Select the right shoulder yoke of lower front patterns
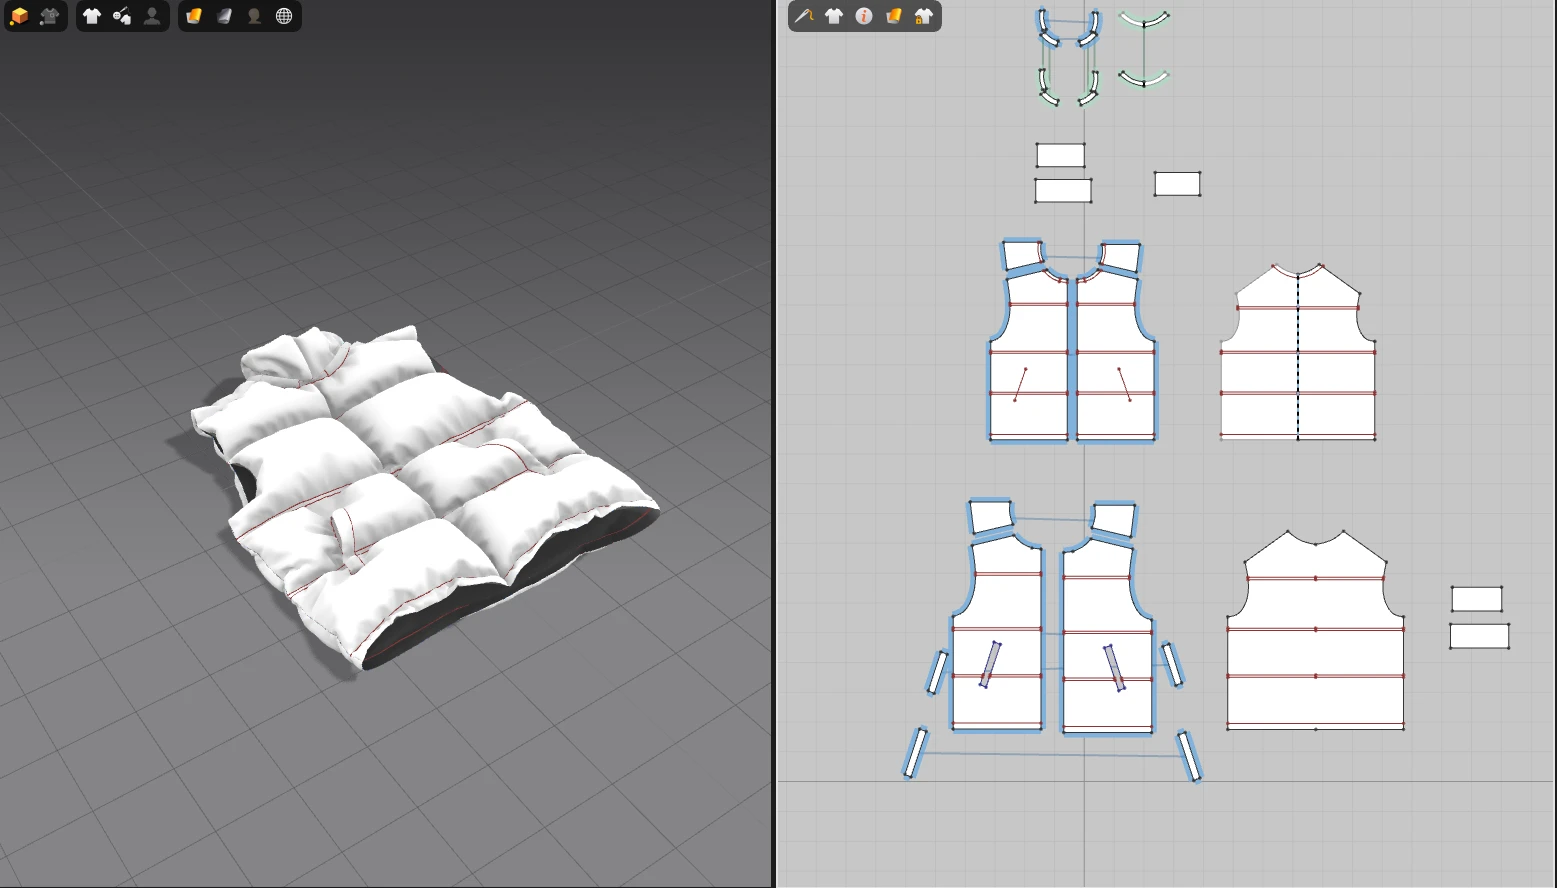 coord(1113,520)
